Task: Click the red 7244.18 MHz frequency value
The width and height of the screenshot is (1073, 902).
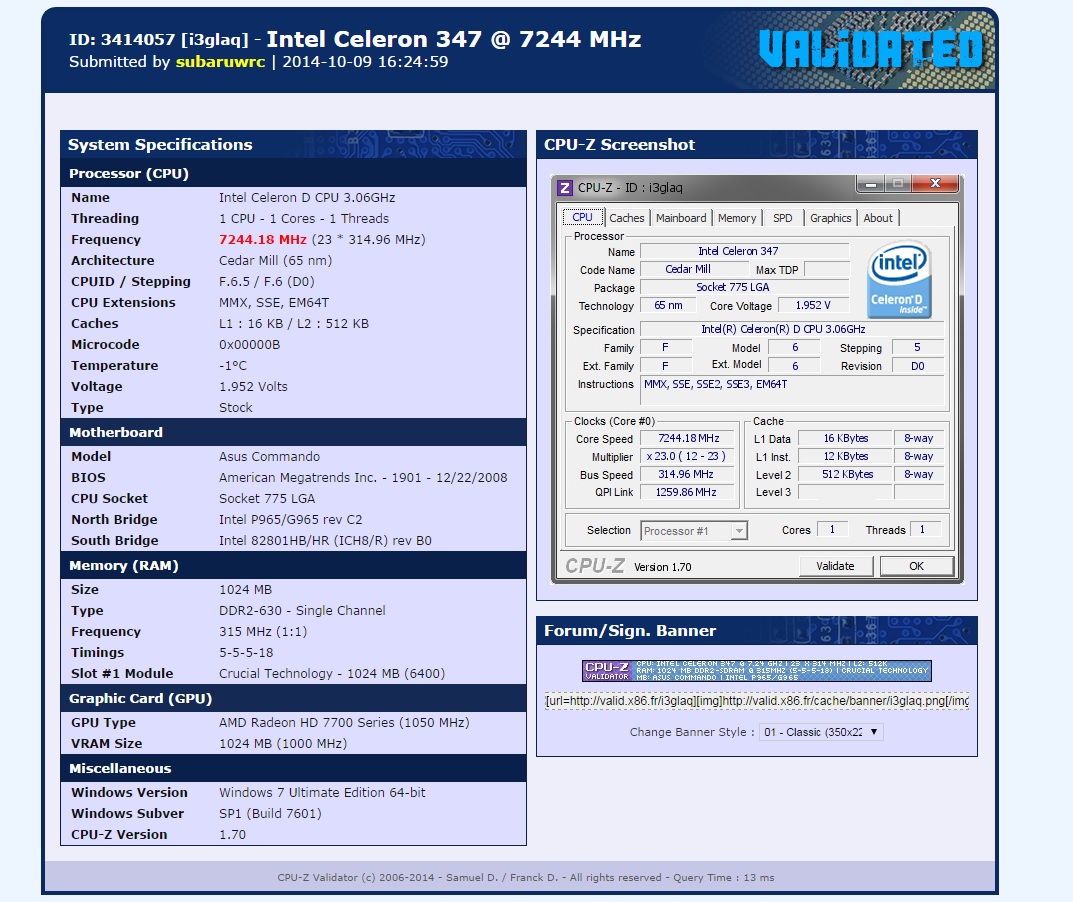Action: point(263,240)
